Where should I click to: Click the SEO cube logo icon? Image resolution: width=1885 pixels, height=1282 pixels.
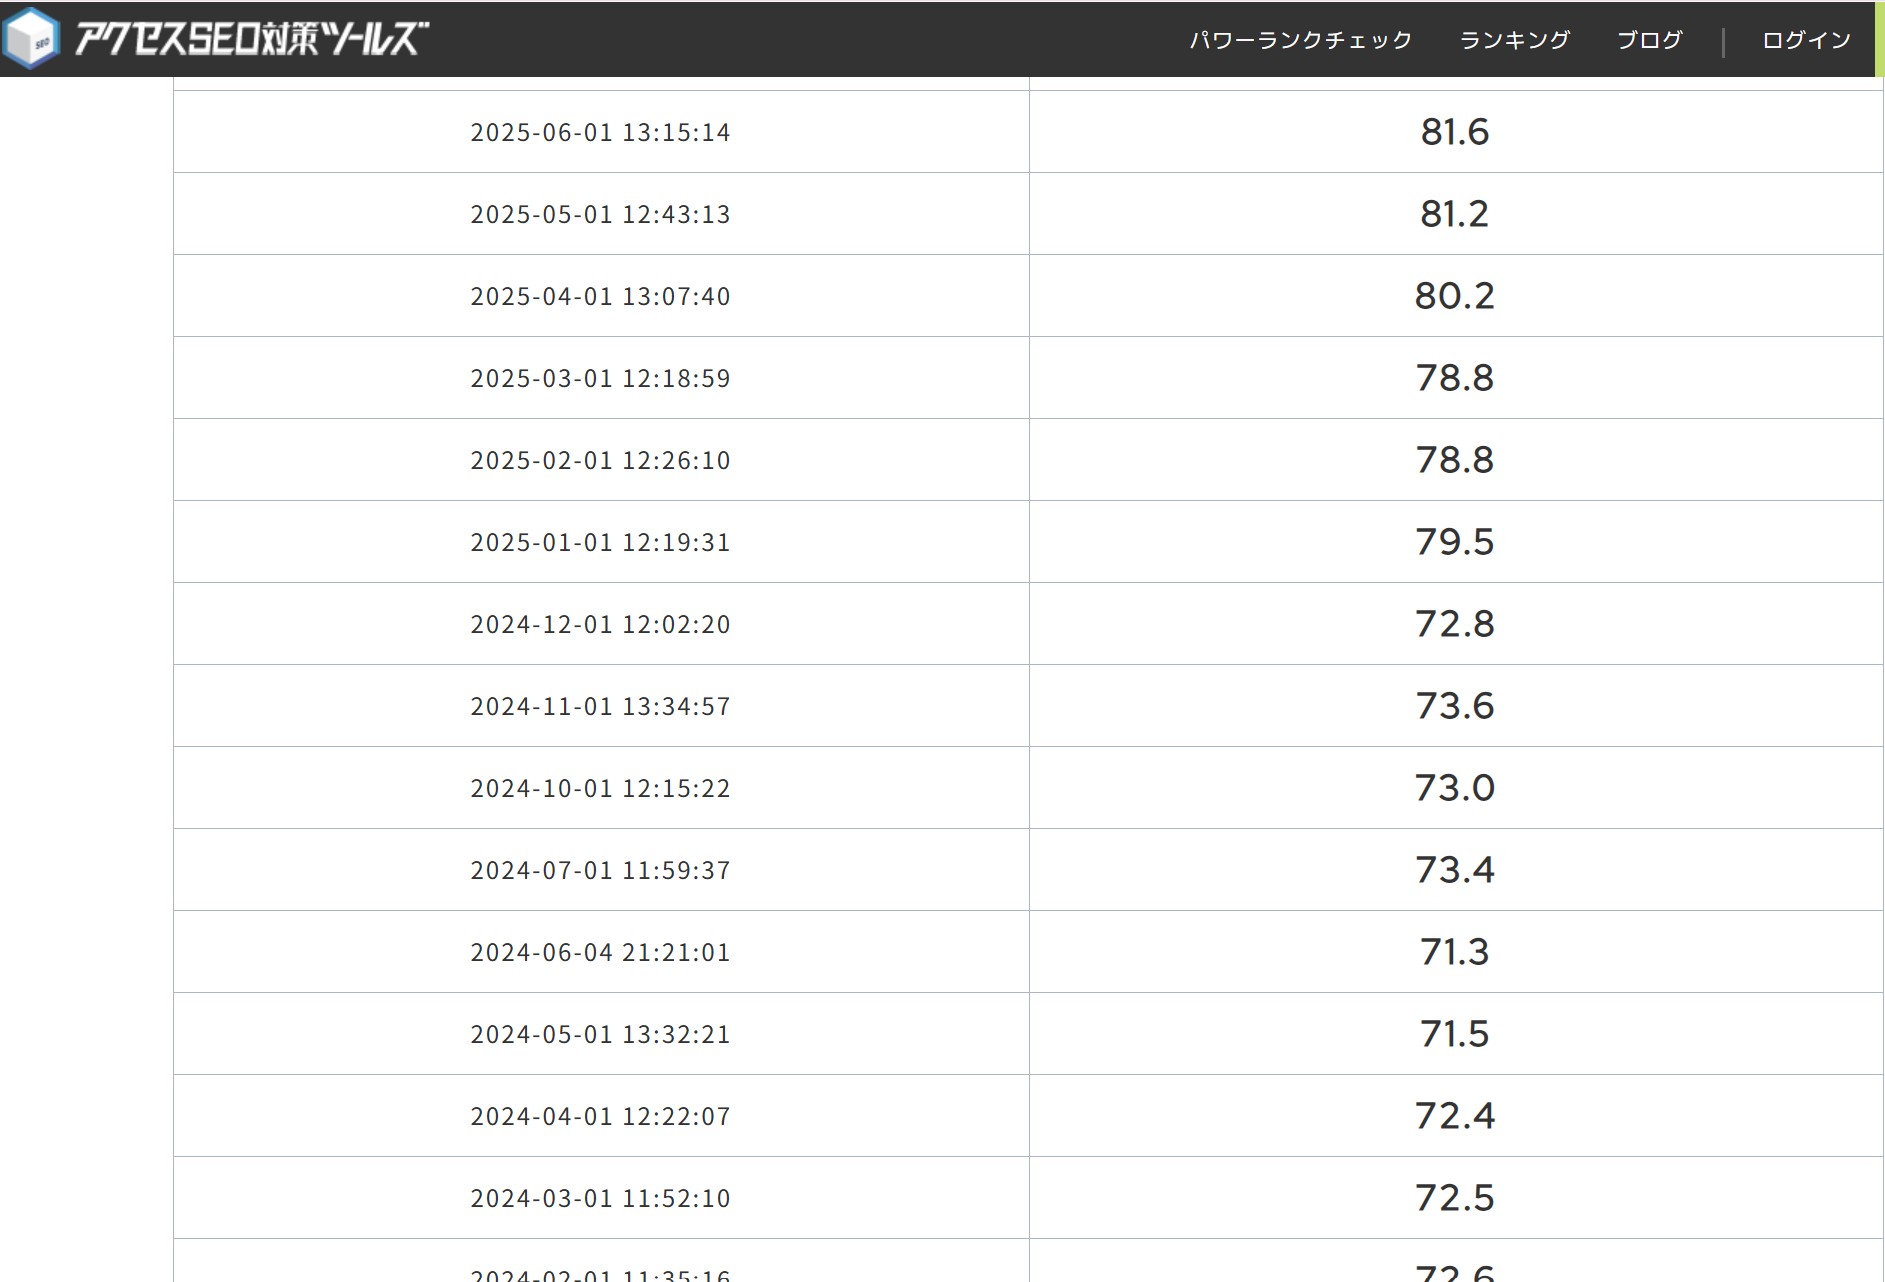pos(31,39)
